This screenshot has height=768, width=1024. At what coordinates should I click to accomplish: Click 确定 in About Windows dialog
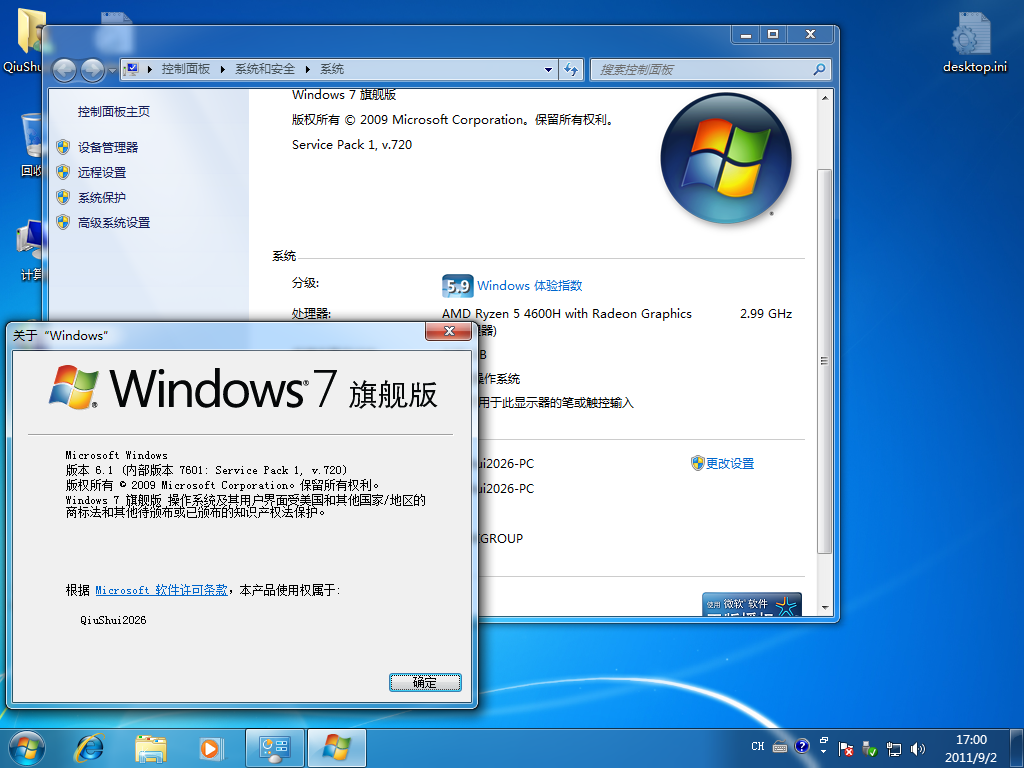[425, 682]
